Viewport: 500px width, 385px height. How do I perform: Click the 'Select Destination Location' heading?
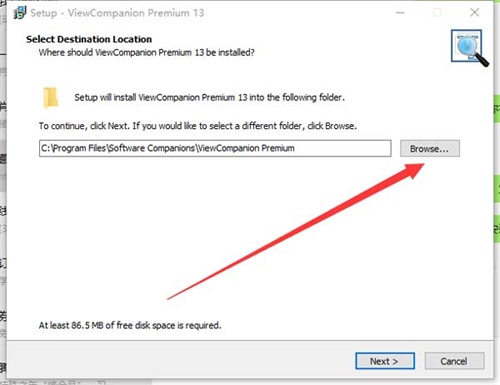[89, 39]
